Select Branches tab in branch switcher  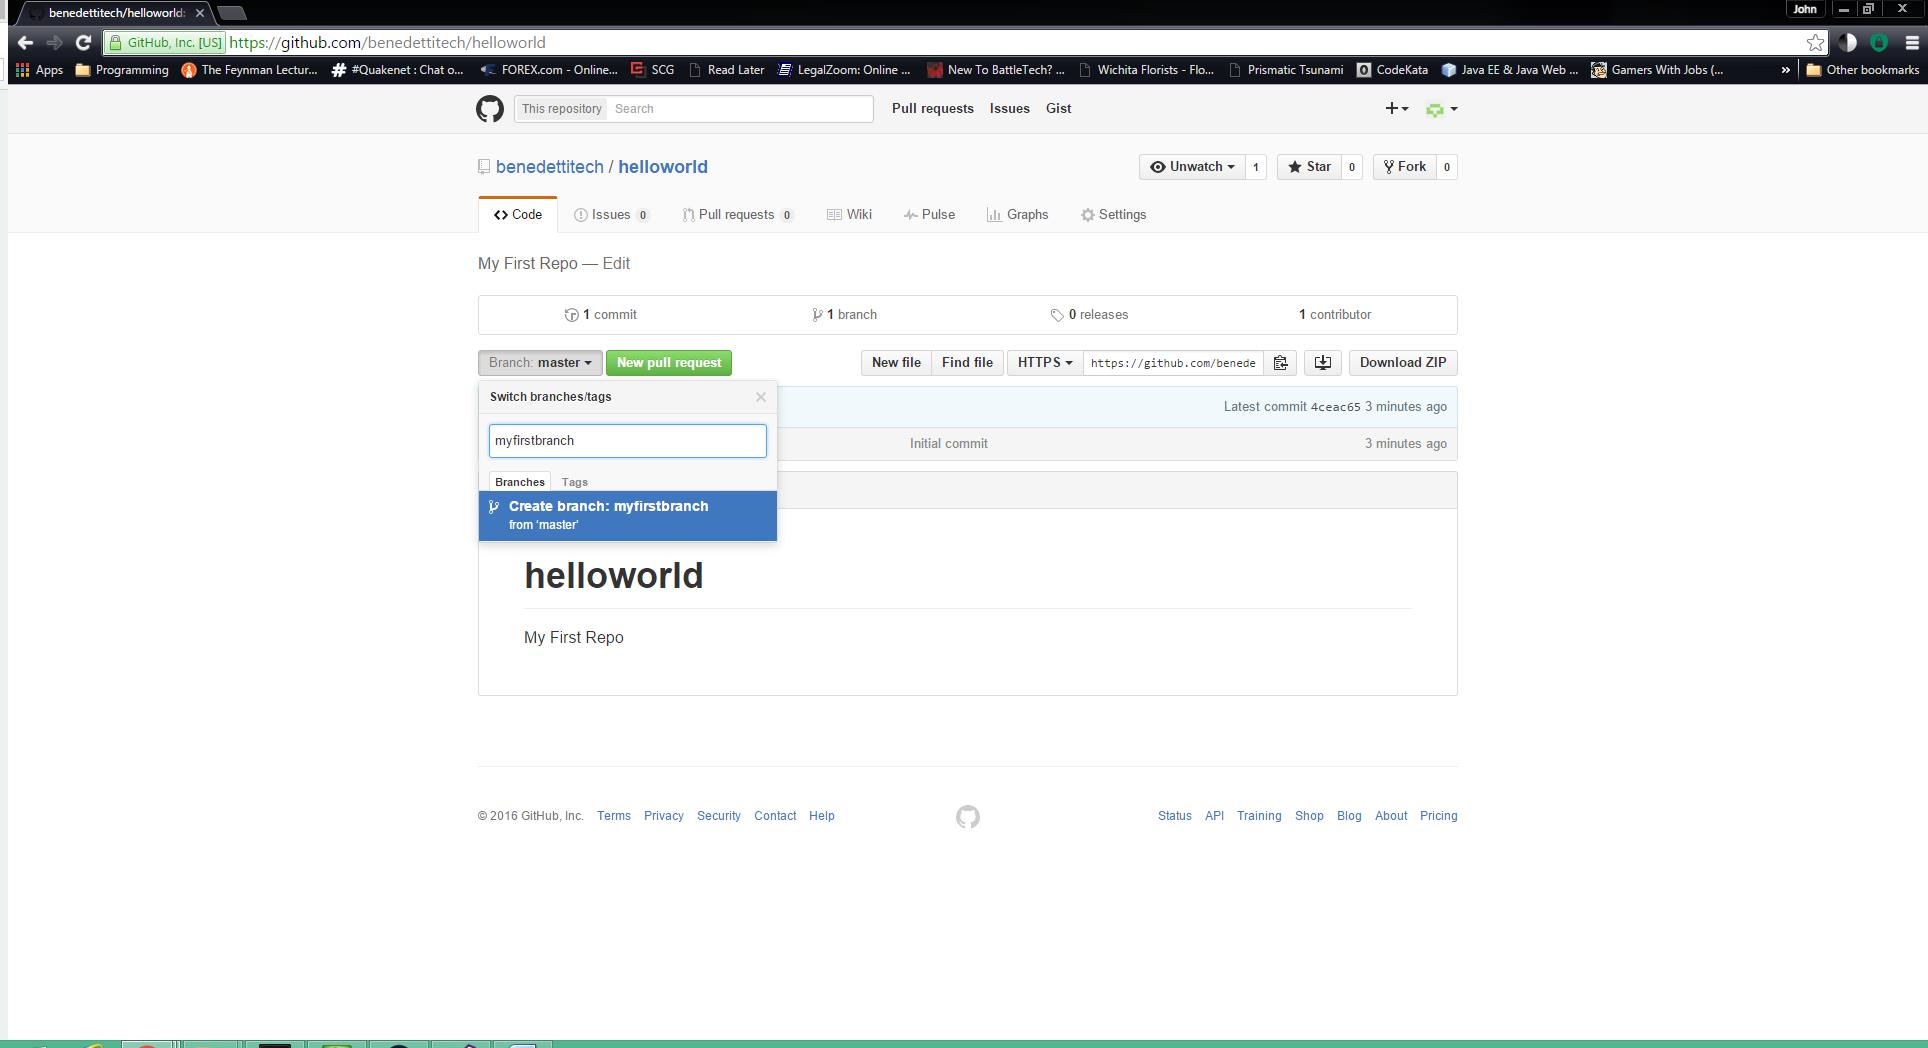(520, 482)
